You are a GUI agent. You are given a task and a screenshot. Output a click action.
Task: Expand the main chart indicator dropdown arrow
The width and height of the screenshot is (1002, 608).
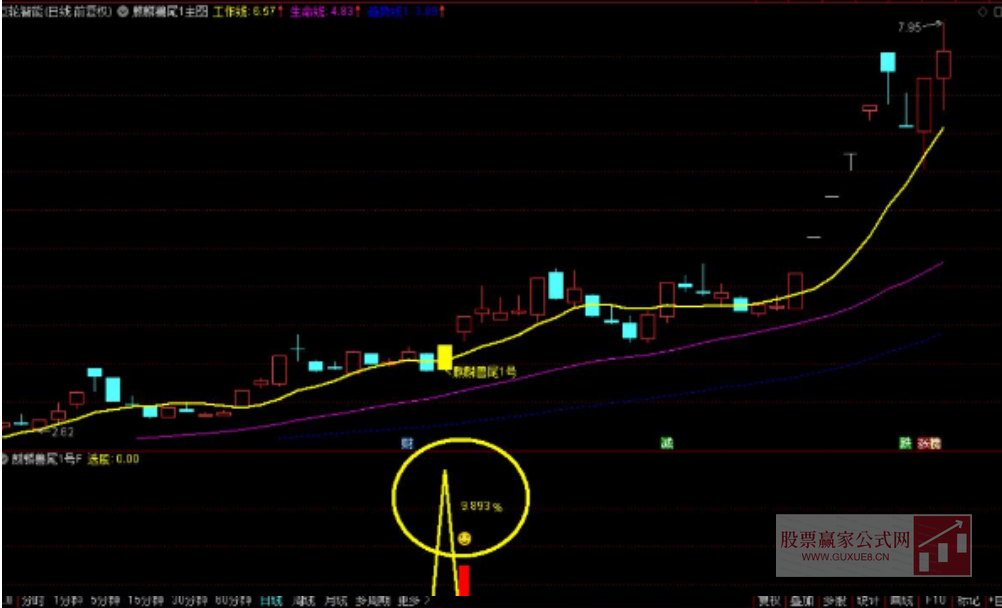tap(124, 13)
